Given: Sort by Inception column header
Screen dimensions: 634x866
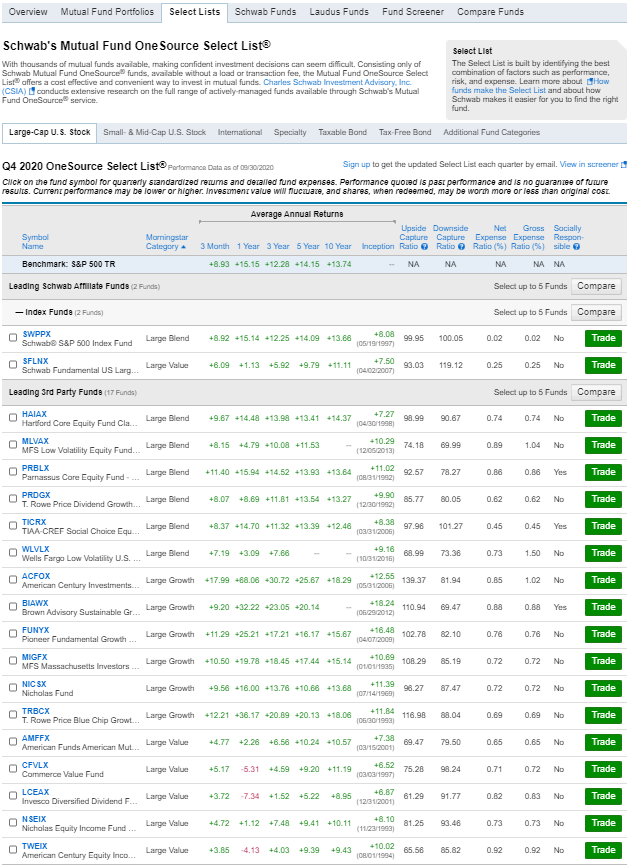Looking at the screenshot, I should 378,246.
